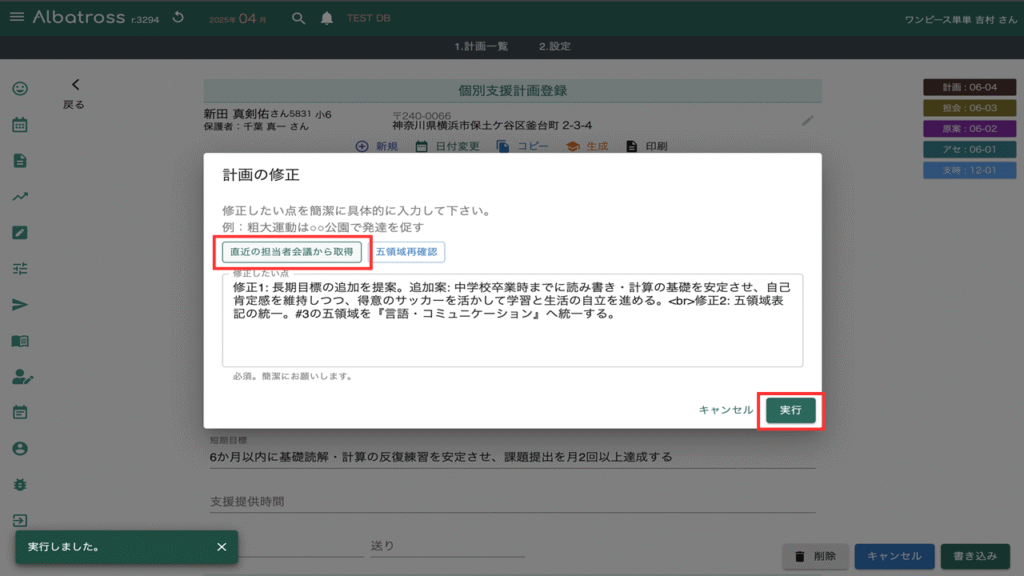Viewport: 1024px width, 576px height.
Task: Click the 支援提供時間 field
Action: click(512, 501)
